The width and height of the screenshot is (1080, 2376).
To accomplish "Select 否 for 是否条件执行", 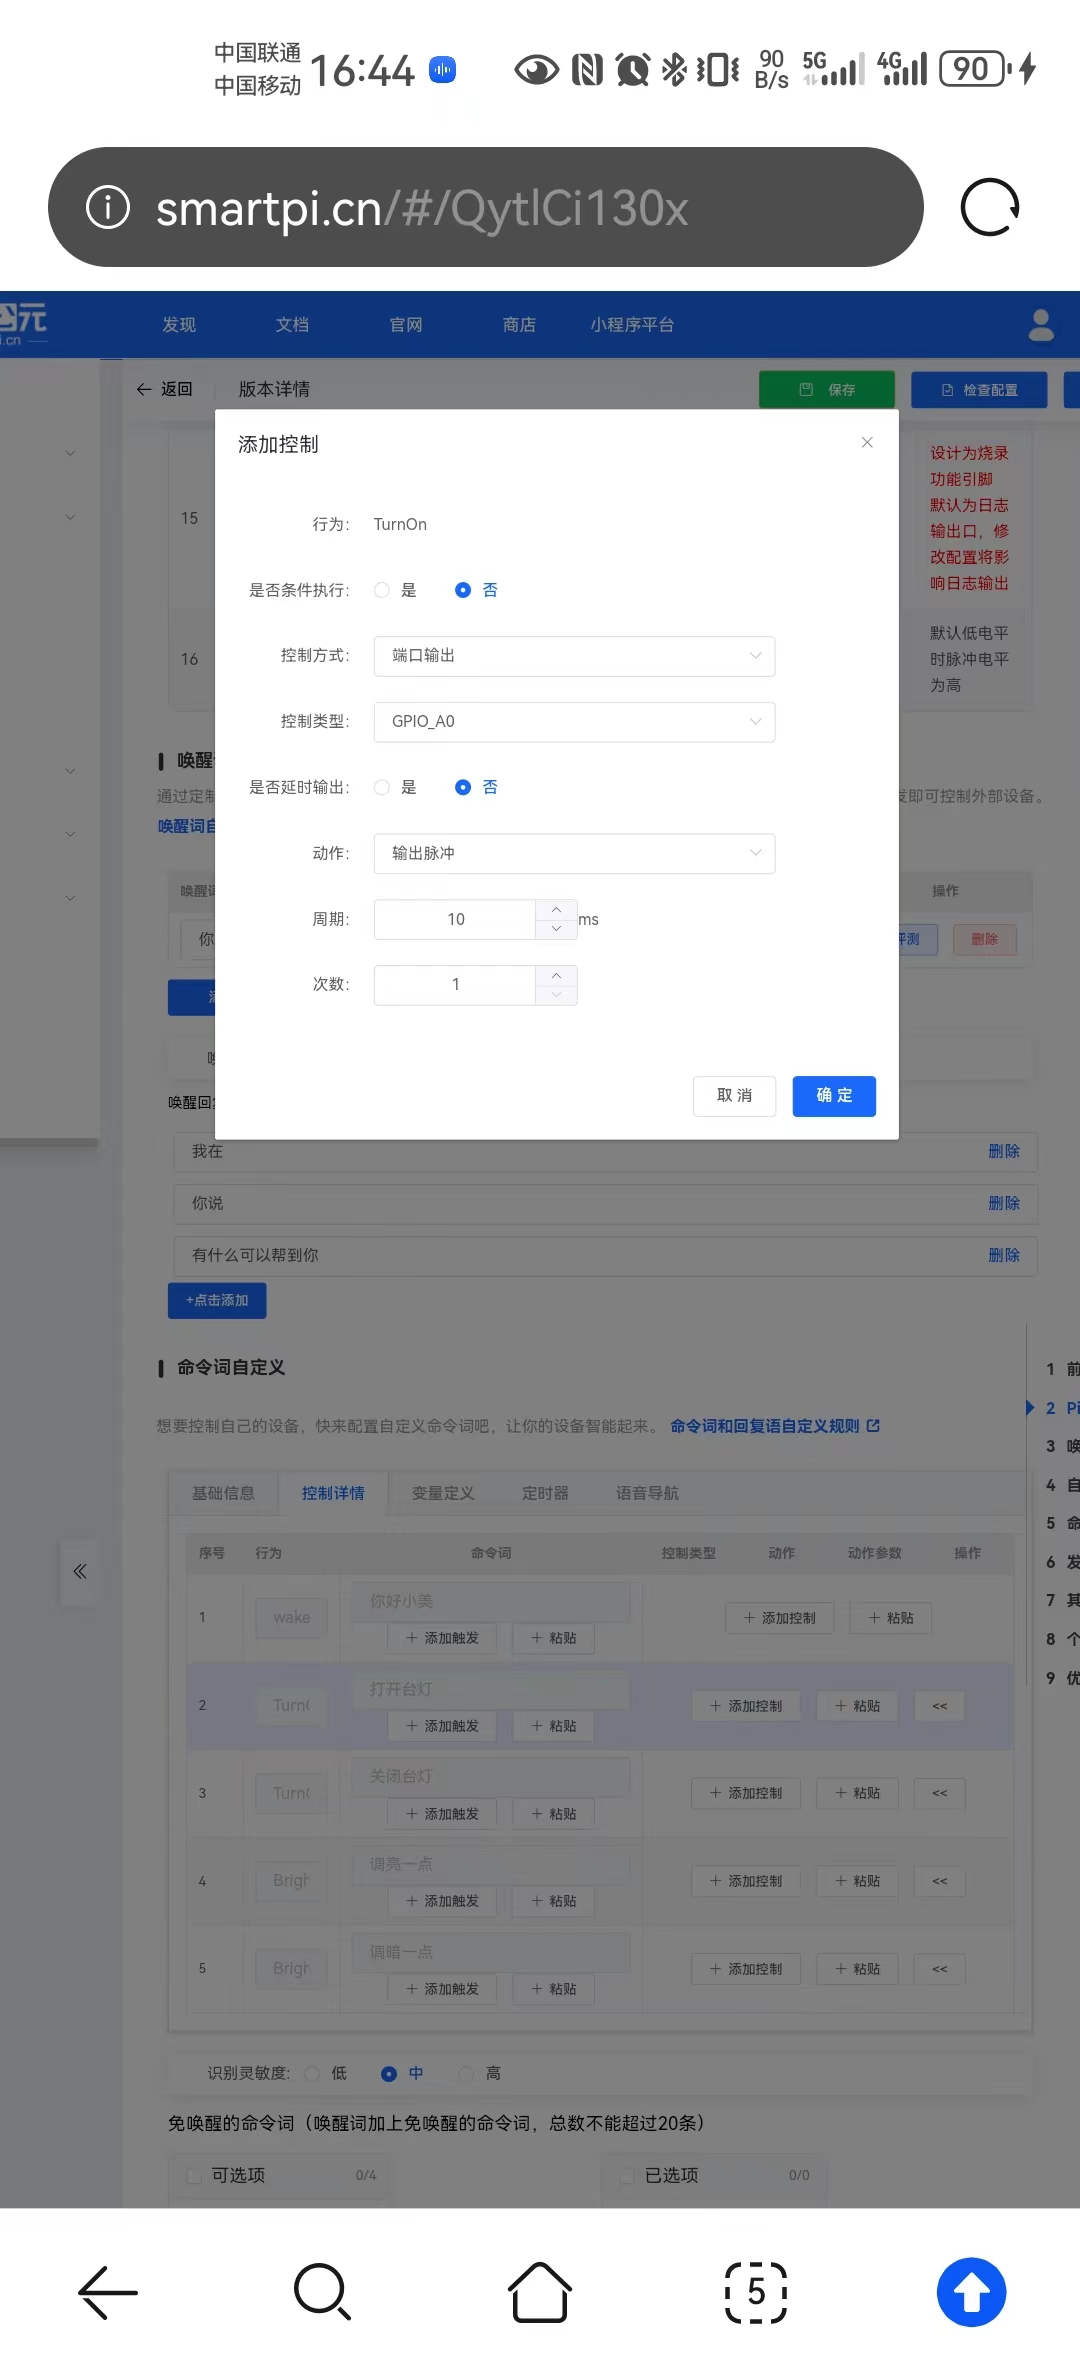I will coord(462,590).
